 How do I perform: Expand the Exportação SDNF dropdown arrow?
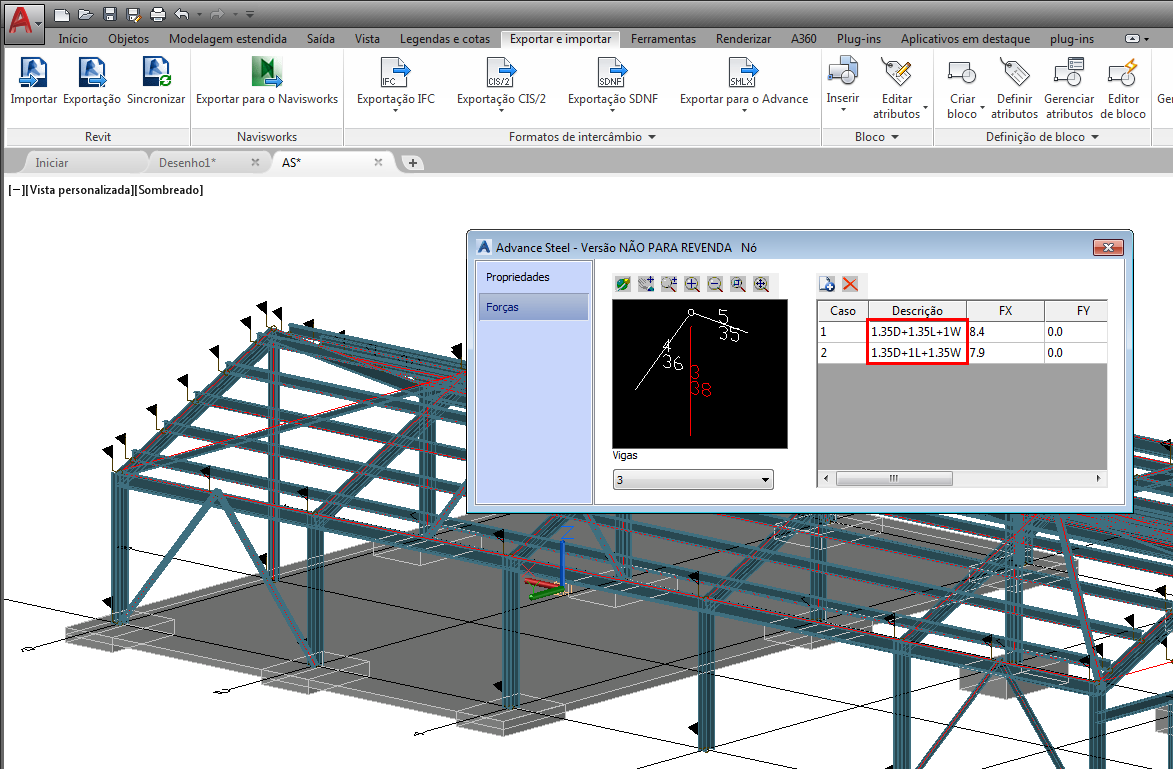pyautogui.click(x=612, y=111)
